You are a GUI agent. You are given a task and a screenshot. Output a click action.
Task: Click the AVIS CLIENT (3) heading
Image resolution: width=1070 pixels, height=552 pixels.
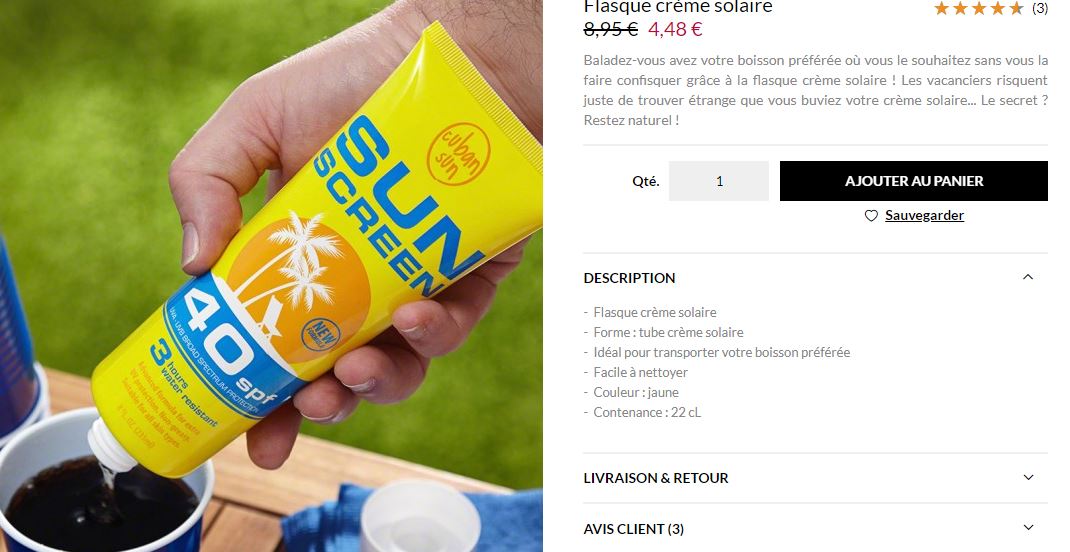click(x=634, y=529)
